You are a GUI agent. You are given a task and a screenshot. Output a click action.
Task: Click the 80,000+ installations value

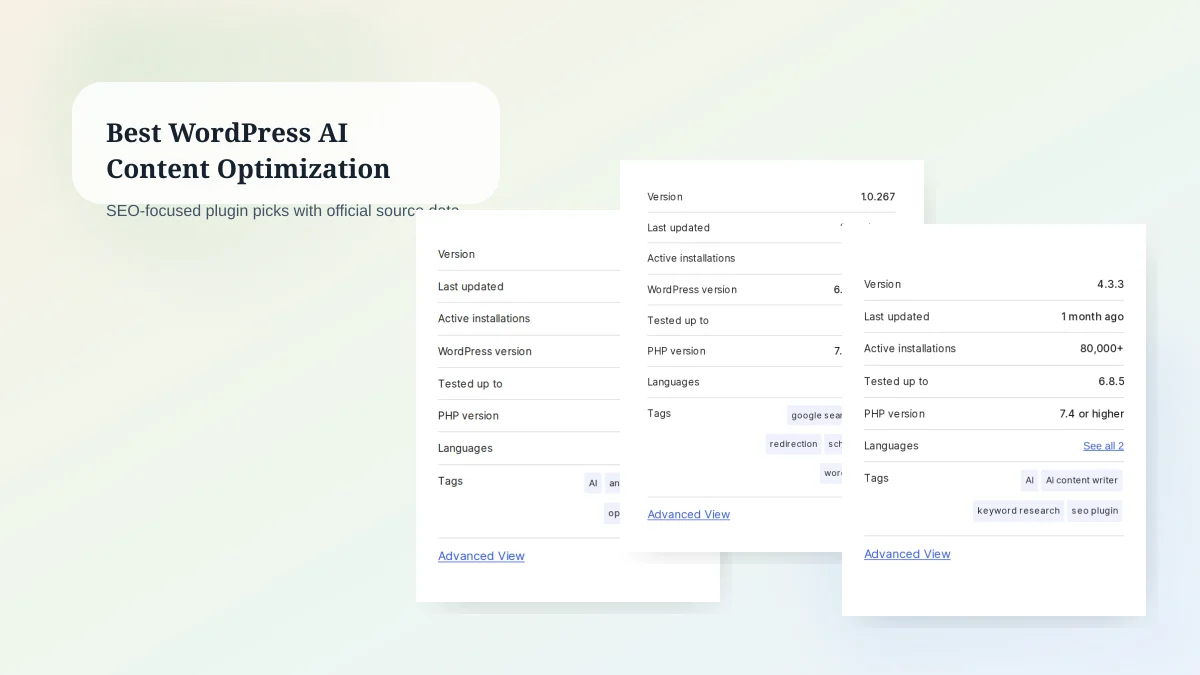[1104, 348]
